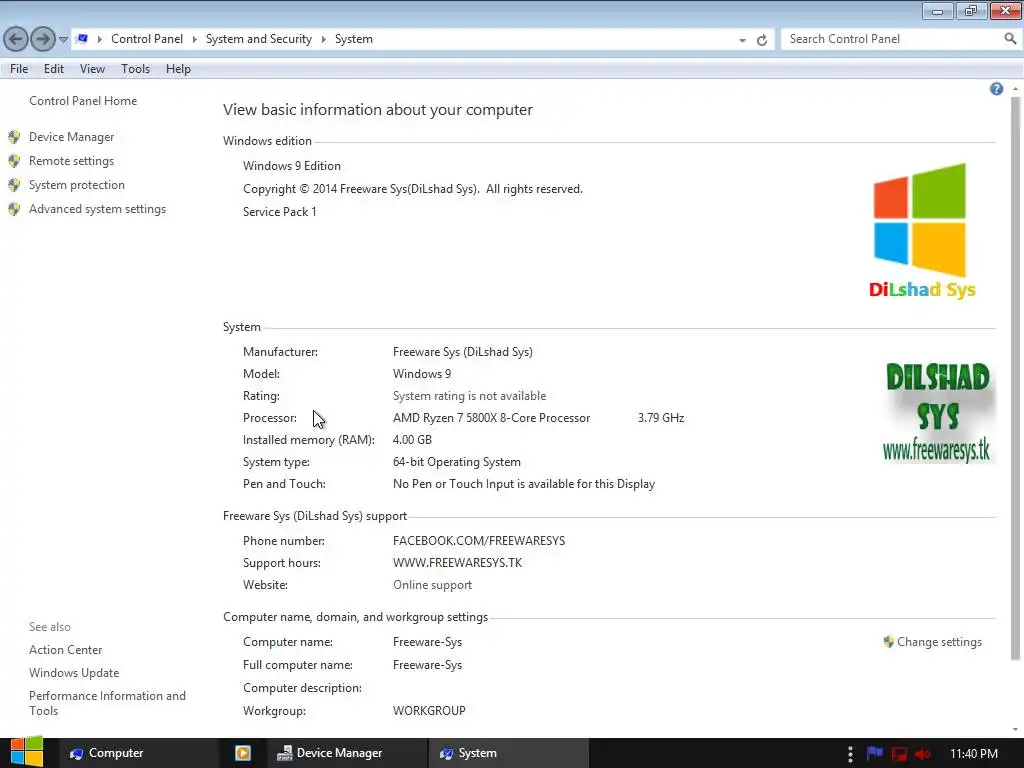Open the Edit menu
This screenshot has height=768, width=1024.
coord(54,69)
